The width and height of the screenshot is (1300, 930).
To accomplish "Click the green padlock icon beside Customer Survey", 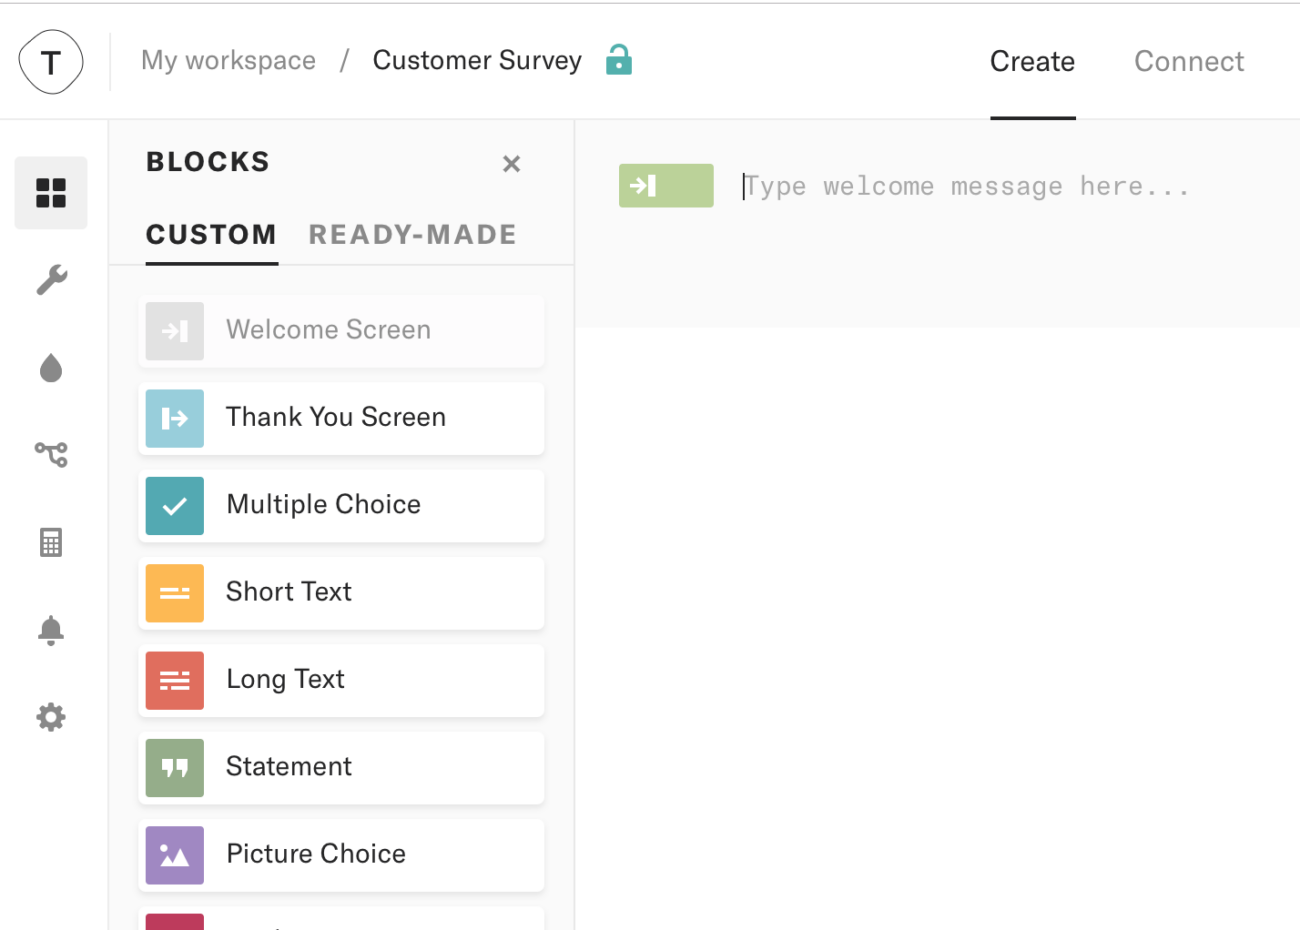I will point(619,60).
